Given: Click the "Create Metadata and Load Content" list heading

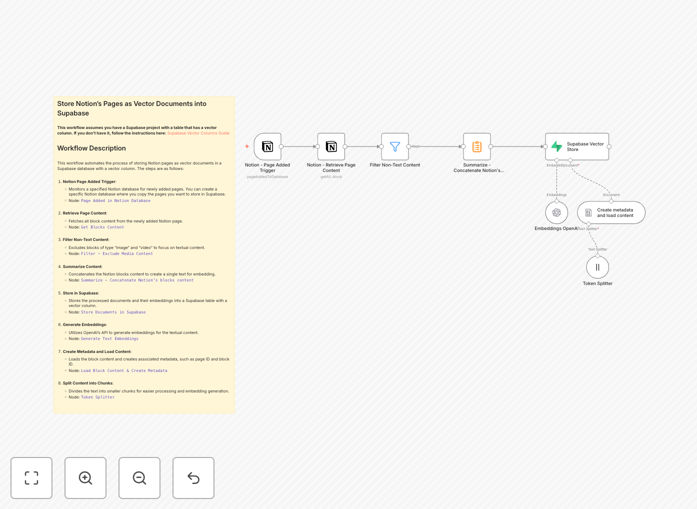Looking at the screenshot, I should click(97, 352).
